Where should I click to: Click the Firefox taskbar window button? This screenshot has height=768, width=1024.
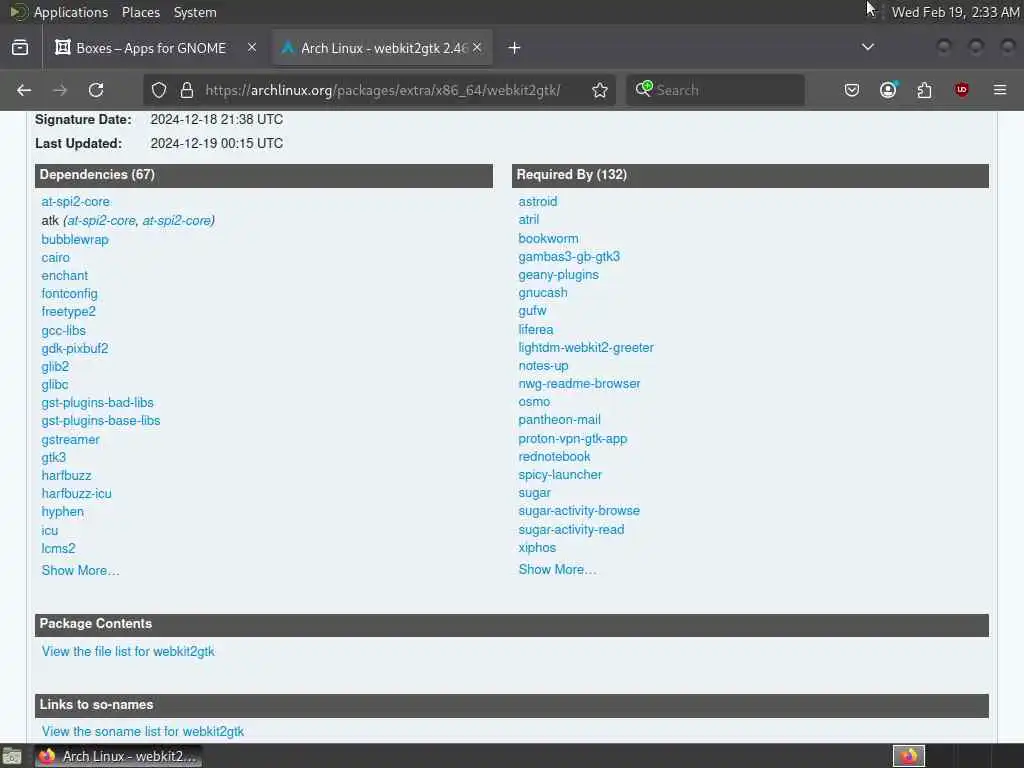tap(118, 756)
